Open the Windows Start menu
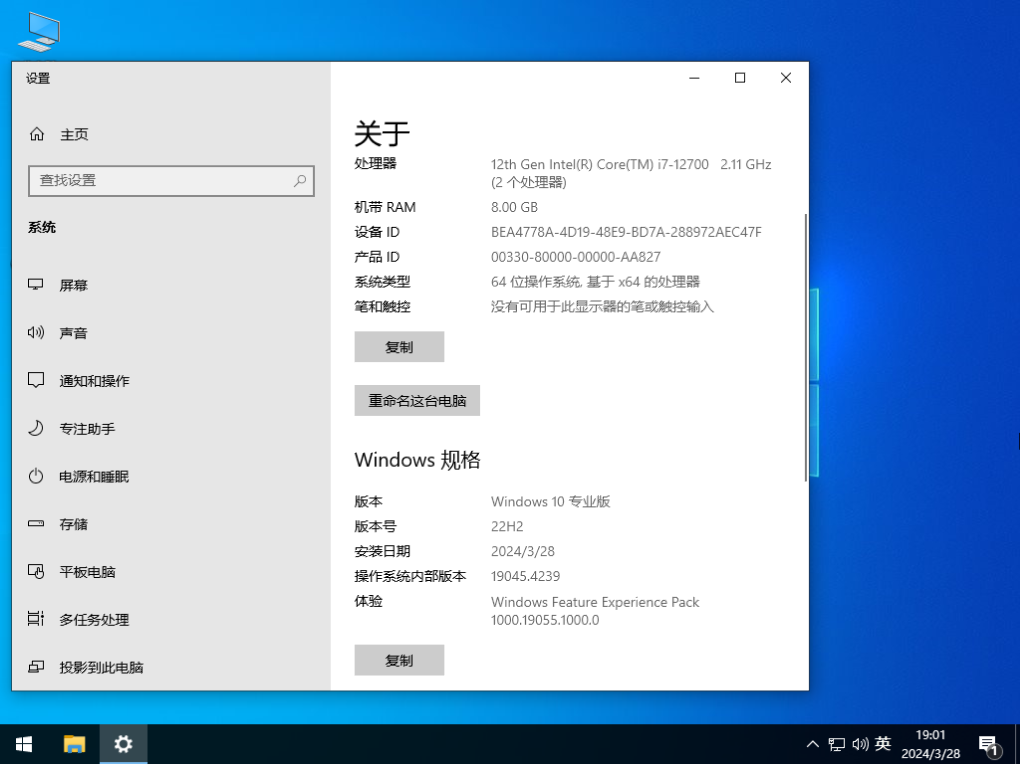 [x=23, y=744]
